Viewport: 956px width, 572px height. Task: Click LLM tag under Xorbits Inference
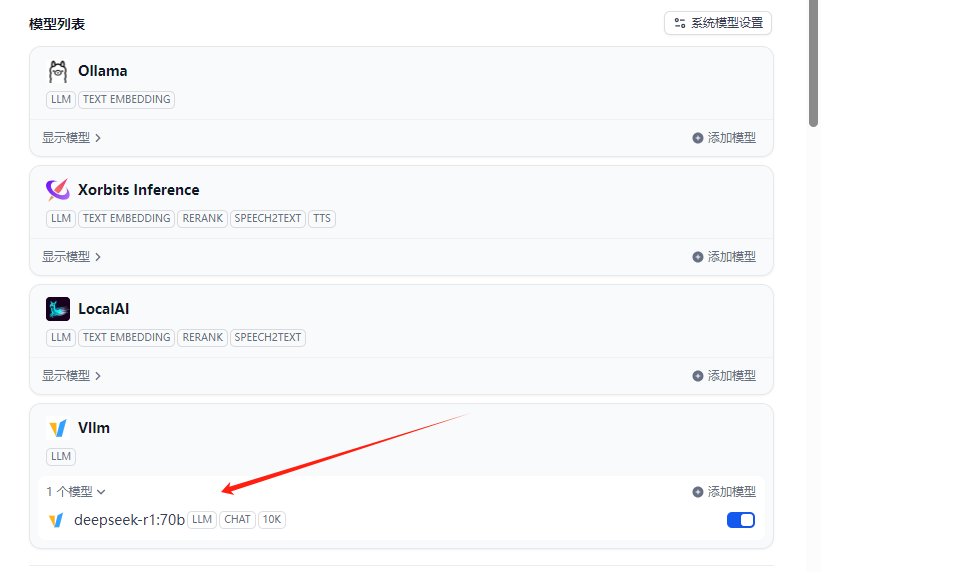tap(61, 218)
